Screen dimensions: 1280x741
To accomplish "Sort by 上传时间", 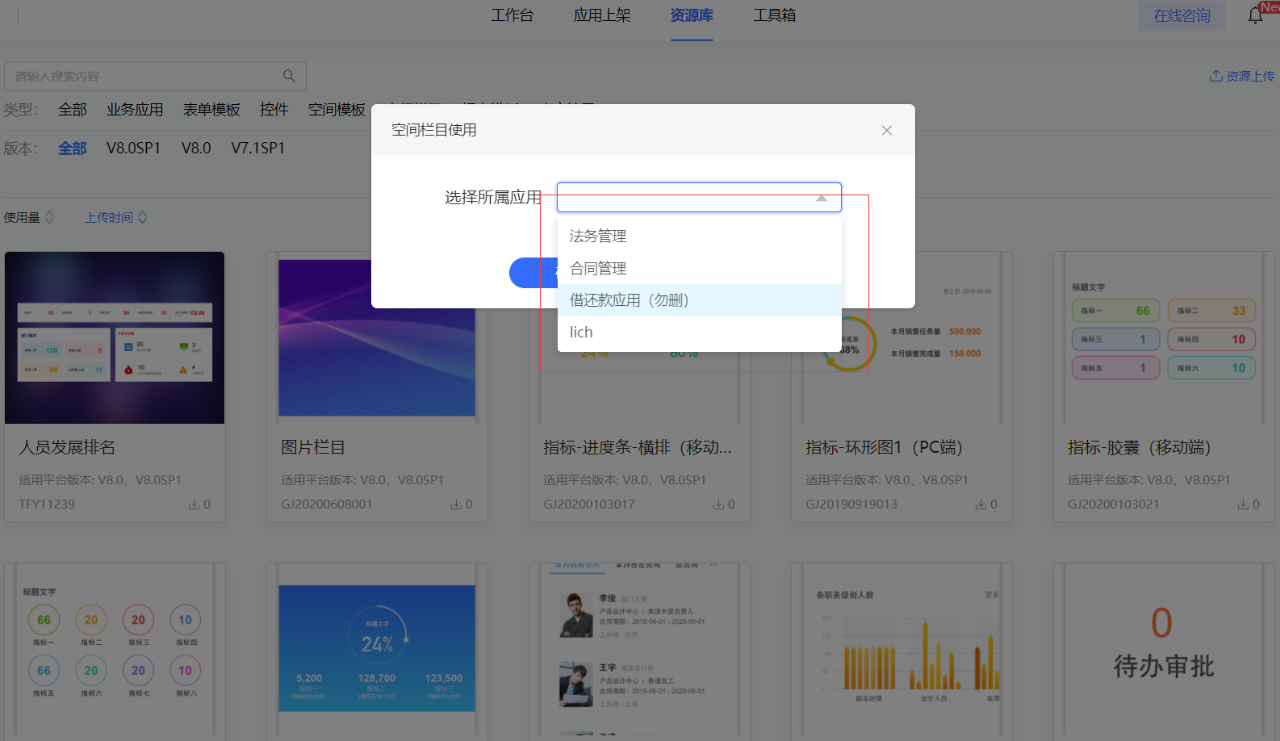I will click(x=116, y=217).
